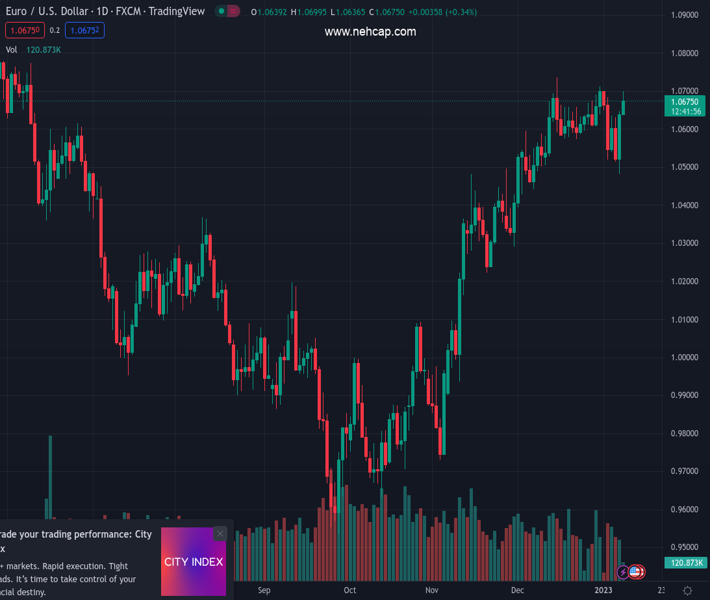
Task: Click the US flag economic event icon
Action: tap(636, 572)
